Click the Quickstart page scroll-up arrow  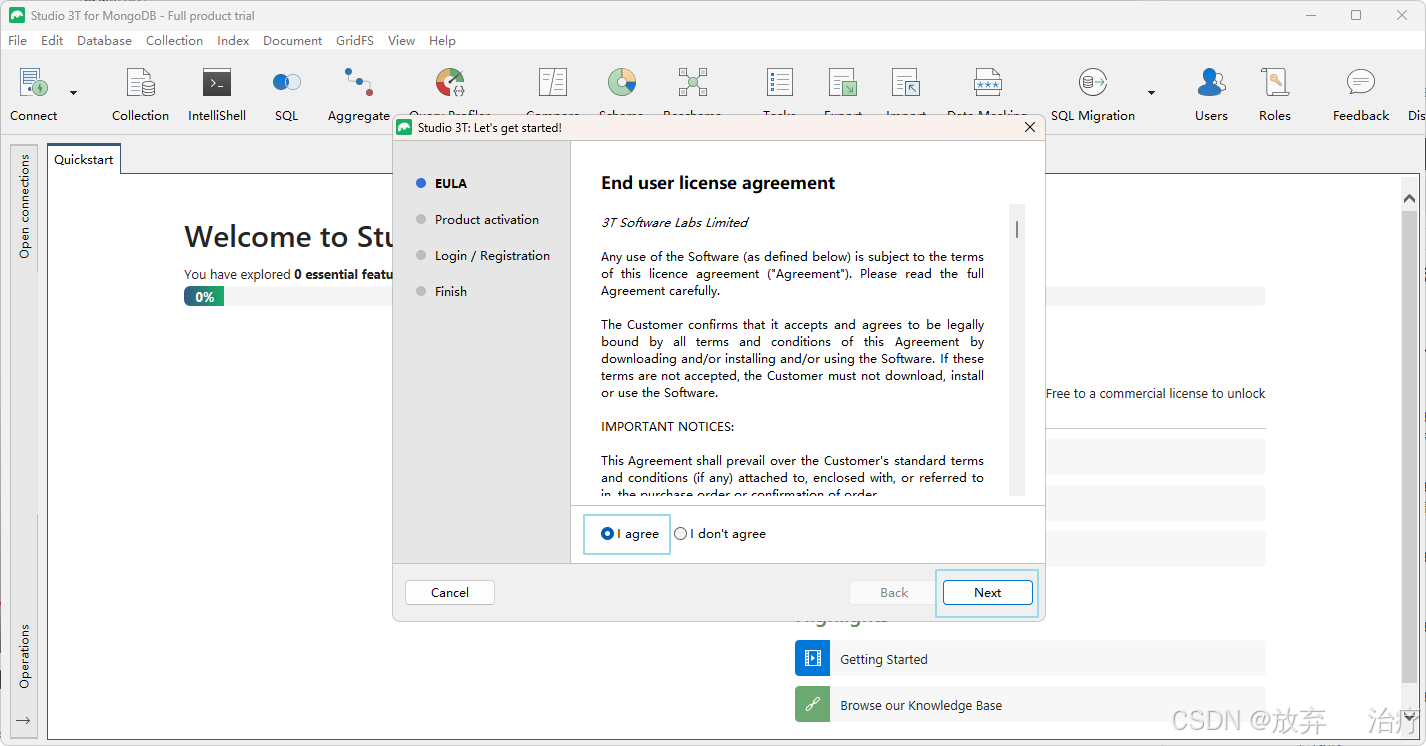(x=1410, y=198)
